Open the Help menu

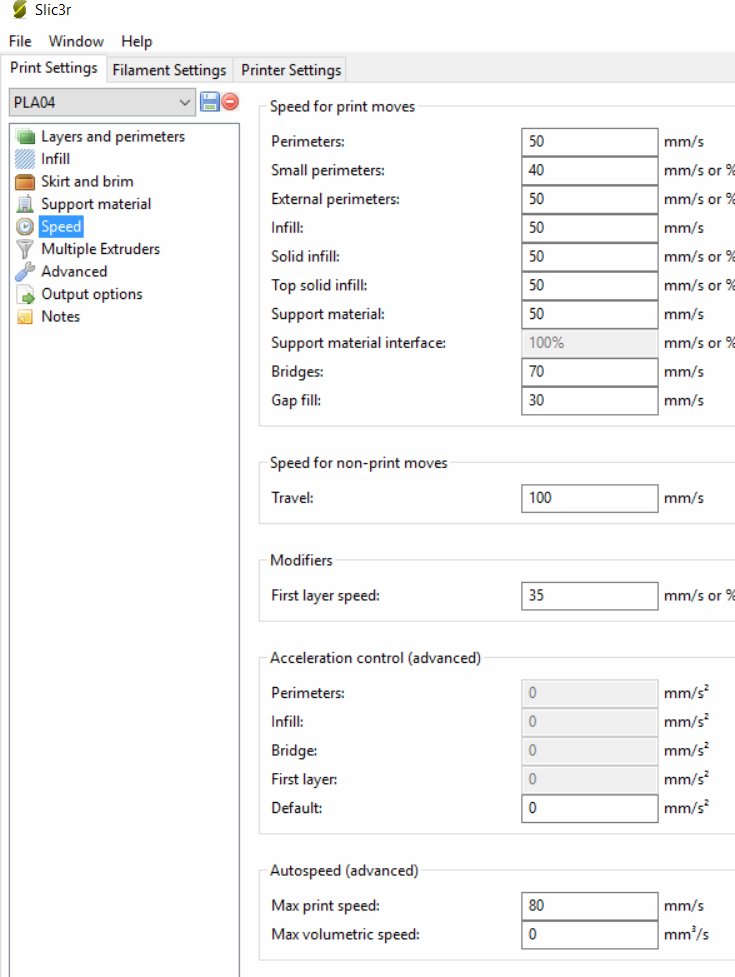coord(137,41)
